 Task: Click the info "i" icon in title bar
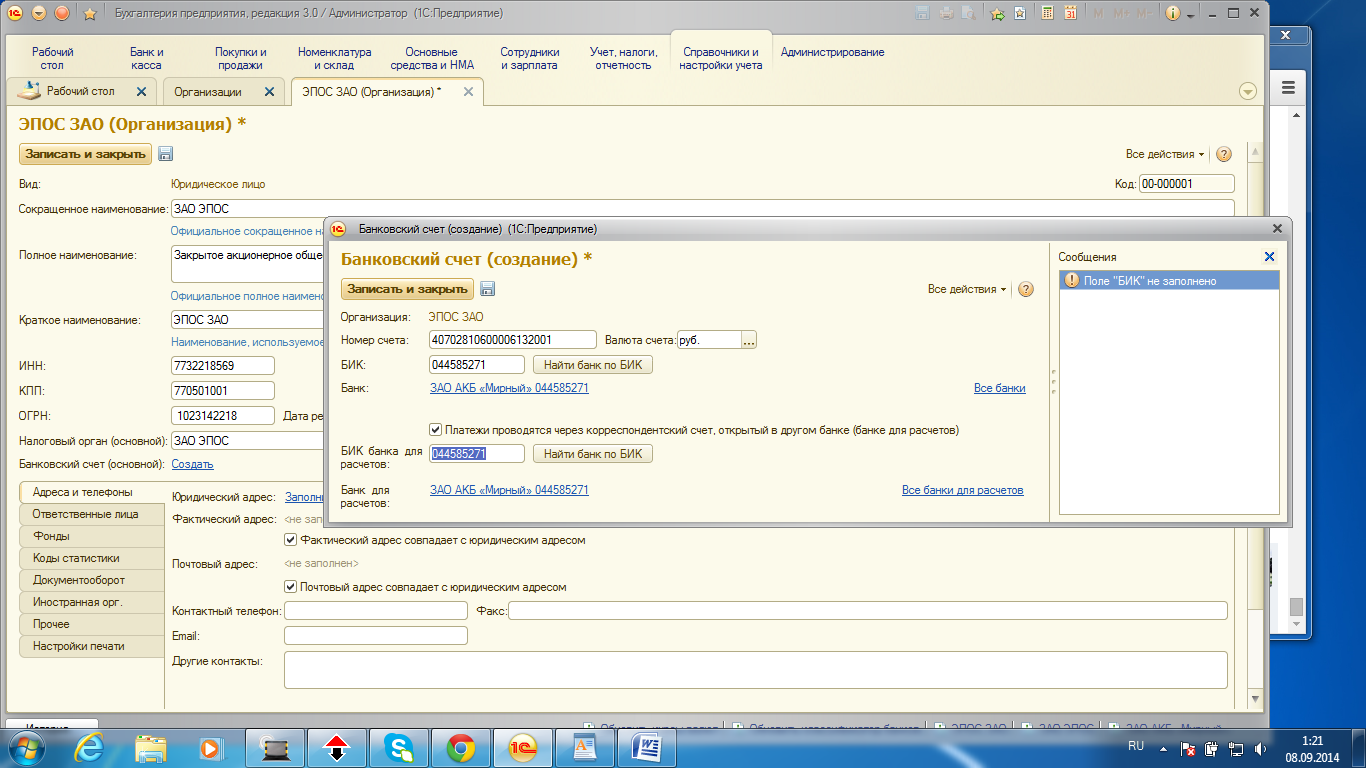1173,14
